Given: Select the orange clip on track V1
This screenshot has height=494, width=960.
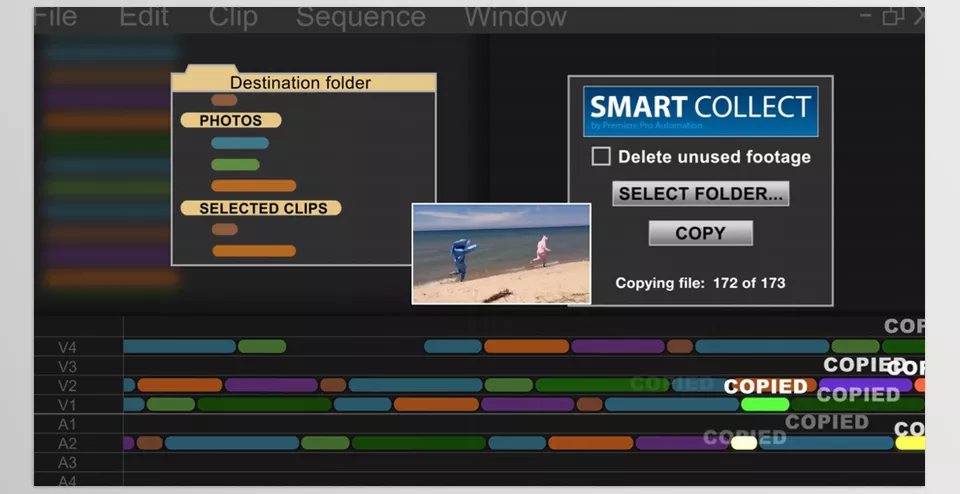Looking at the screenshot, I should pyautogui.click(x=436, y=404).
